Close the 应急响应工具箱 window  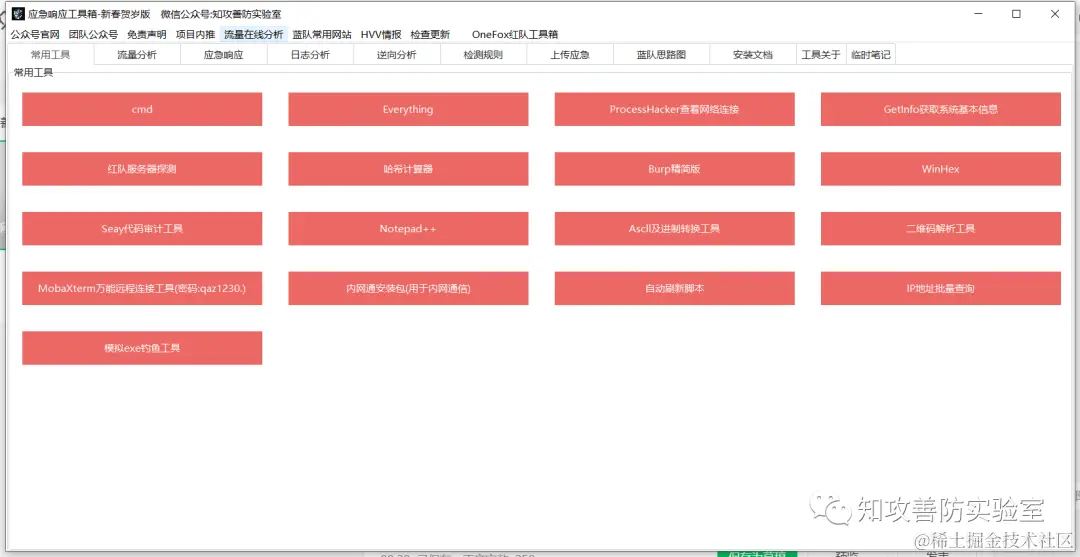pyautogui.click(x=1055, y=14)
